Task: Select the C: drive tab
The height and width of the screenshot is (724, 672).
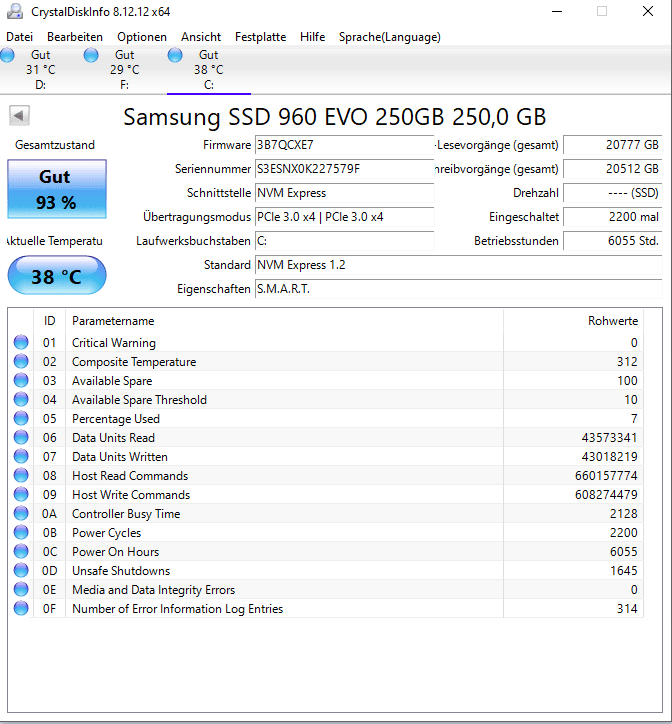Action: [x=209, y=70]
